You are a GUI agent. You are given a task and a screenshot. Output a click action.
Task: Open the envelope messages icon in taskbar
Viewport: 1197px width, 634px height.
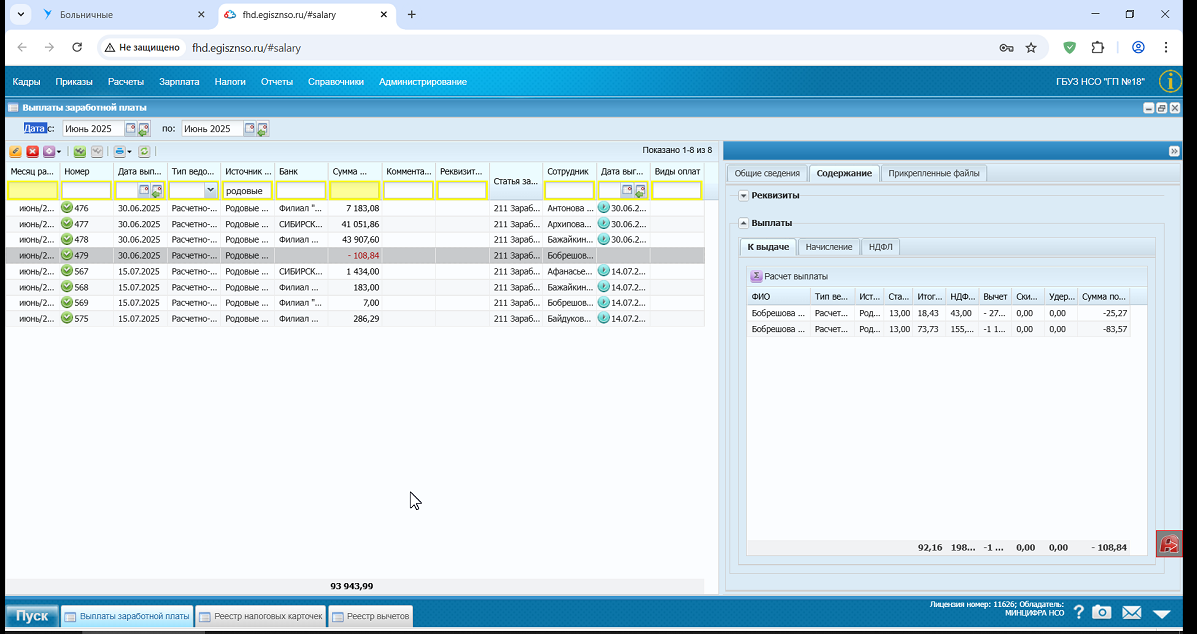click(1131, 612)
